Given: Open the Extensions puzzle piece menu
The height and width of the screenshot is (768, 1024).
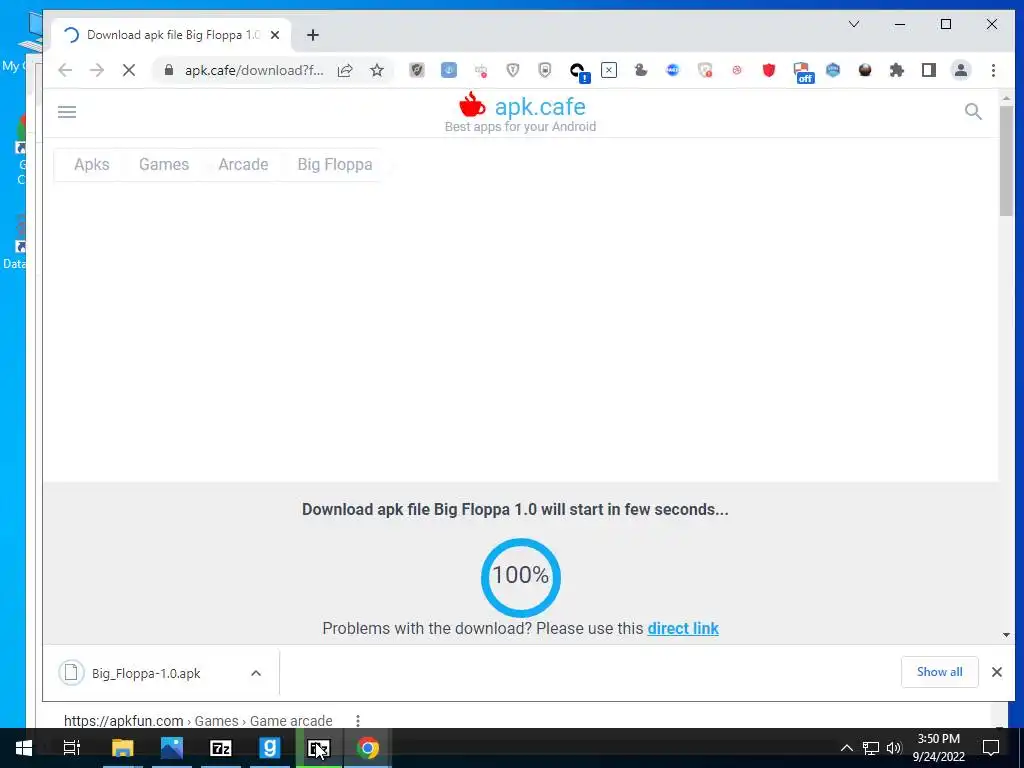Looking at the screenshot, I should click(897, 70).
